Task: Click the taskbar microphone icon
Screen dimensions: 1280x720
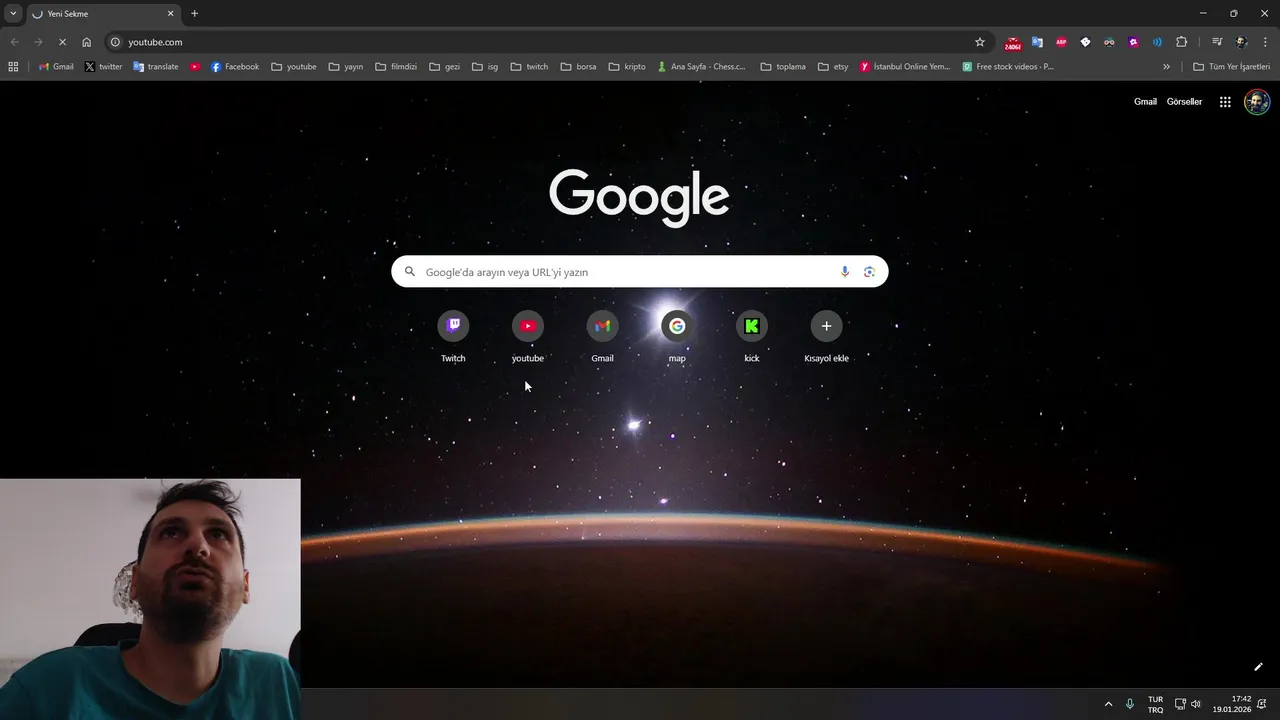Action: tap(1130, 704)
